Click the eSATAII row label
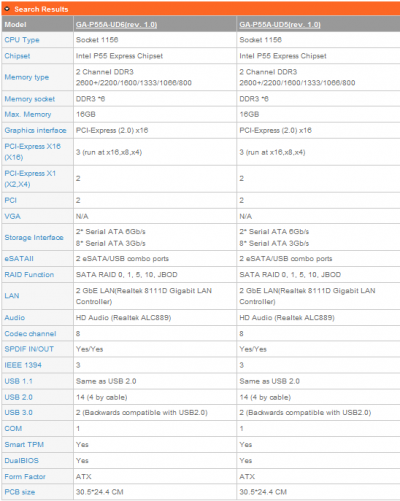400x501 pixels. pos(19,259)
